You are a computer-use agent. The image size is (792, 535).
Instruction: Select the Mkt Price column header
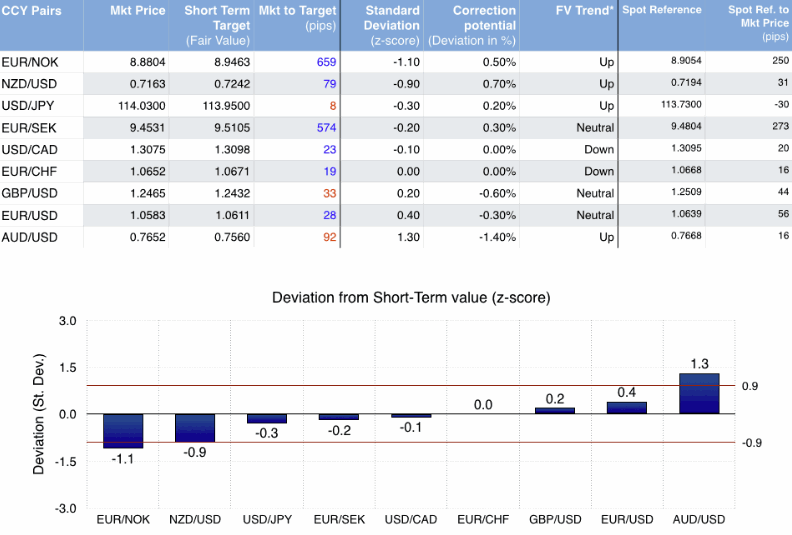click(x=137, y=9)
